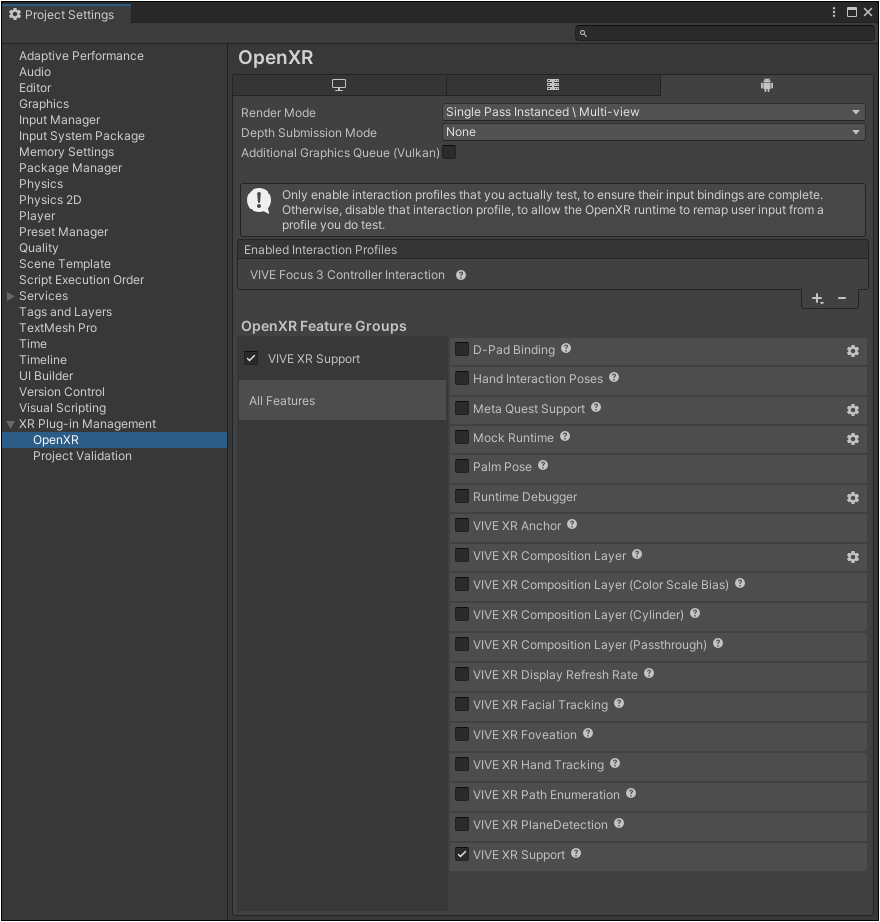Toggle Additional Graphics Queue (Vulkan) checkbox
The image size is (880, 922).
tap(449, 153)
